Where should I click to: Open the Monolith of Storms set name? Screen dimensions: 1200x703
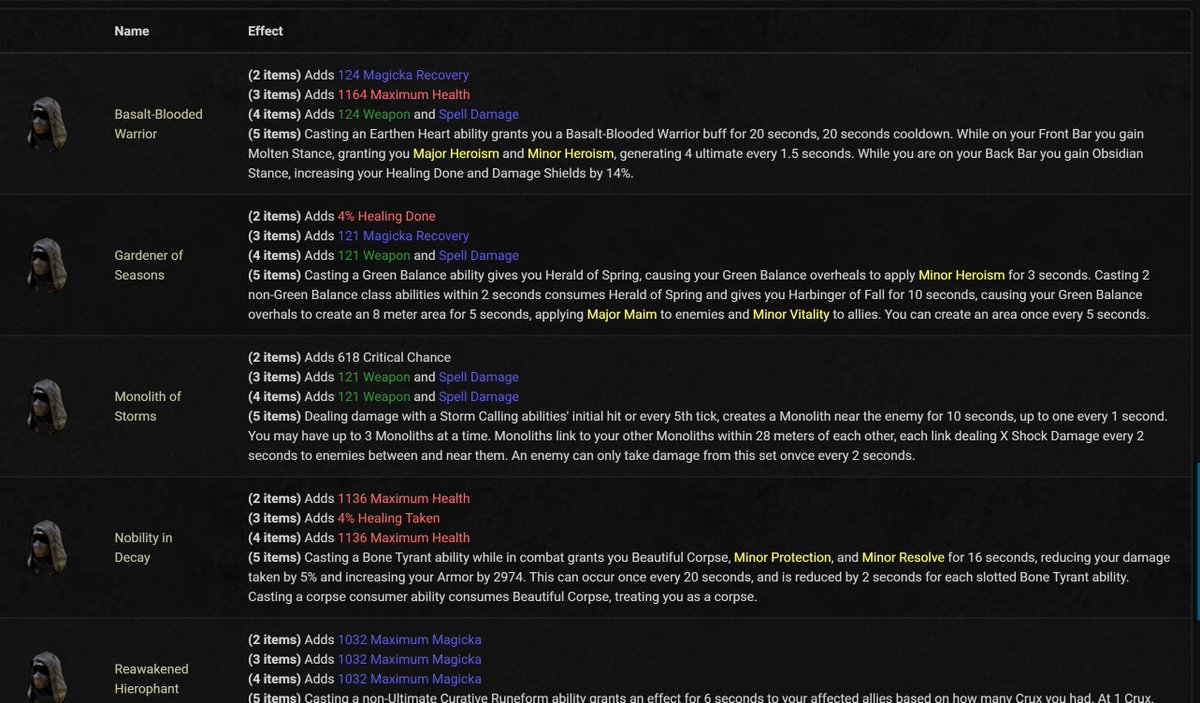(148, 406)
